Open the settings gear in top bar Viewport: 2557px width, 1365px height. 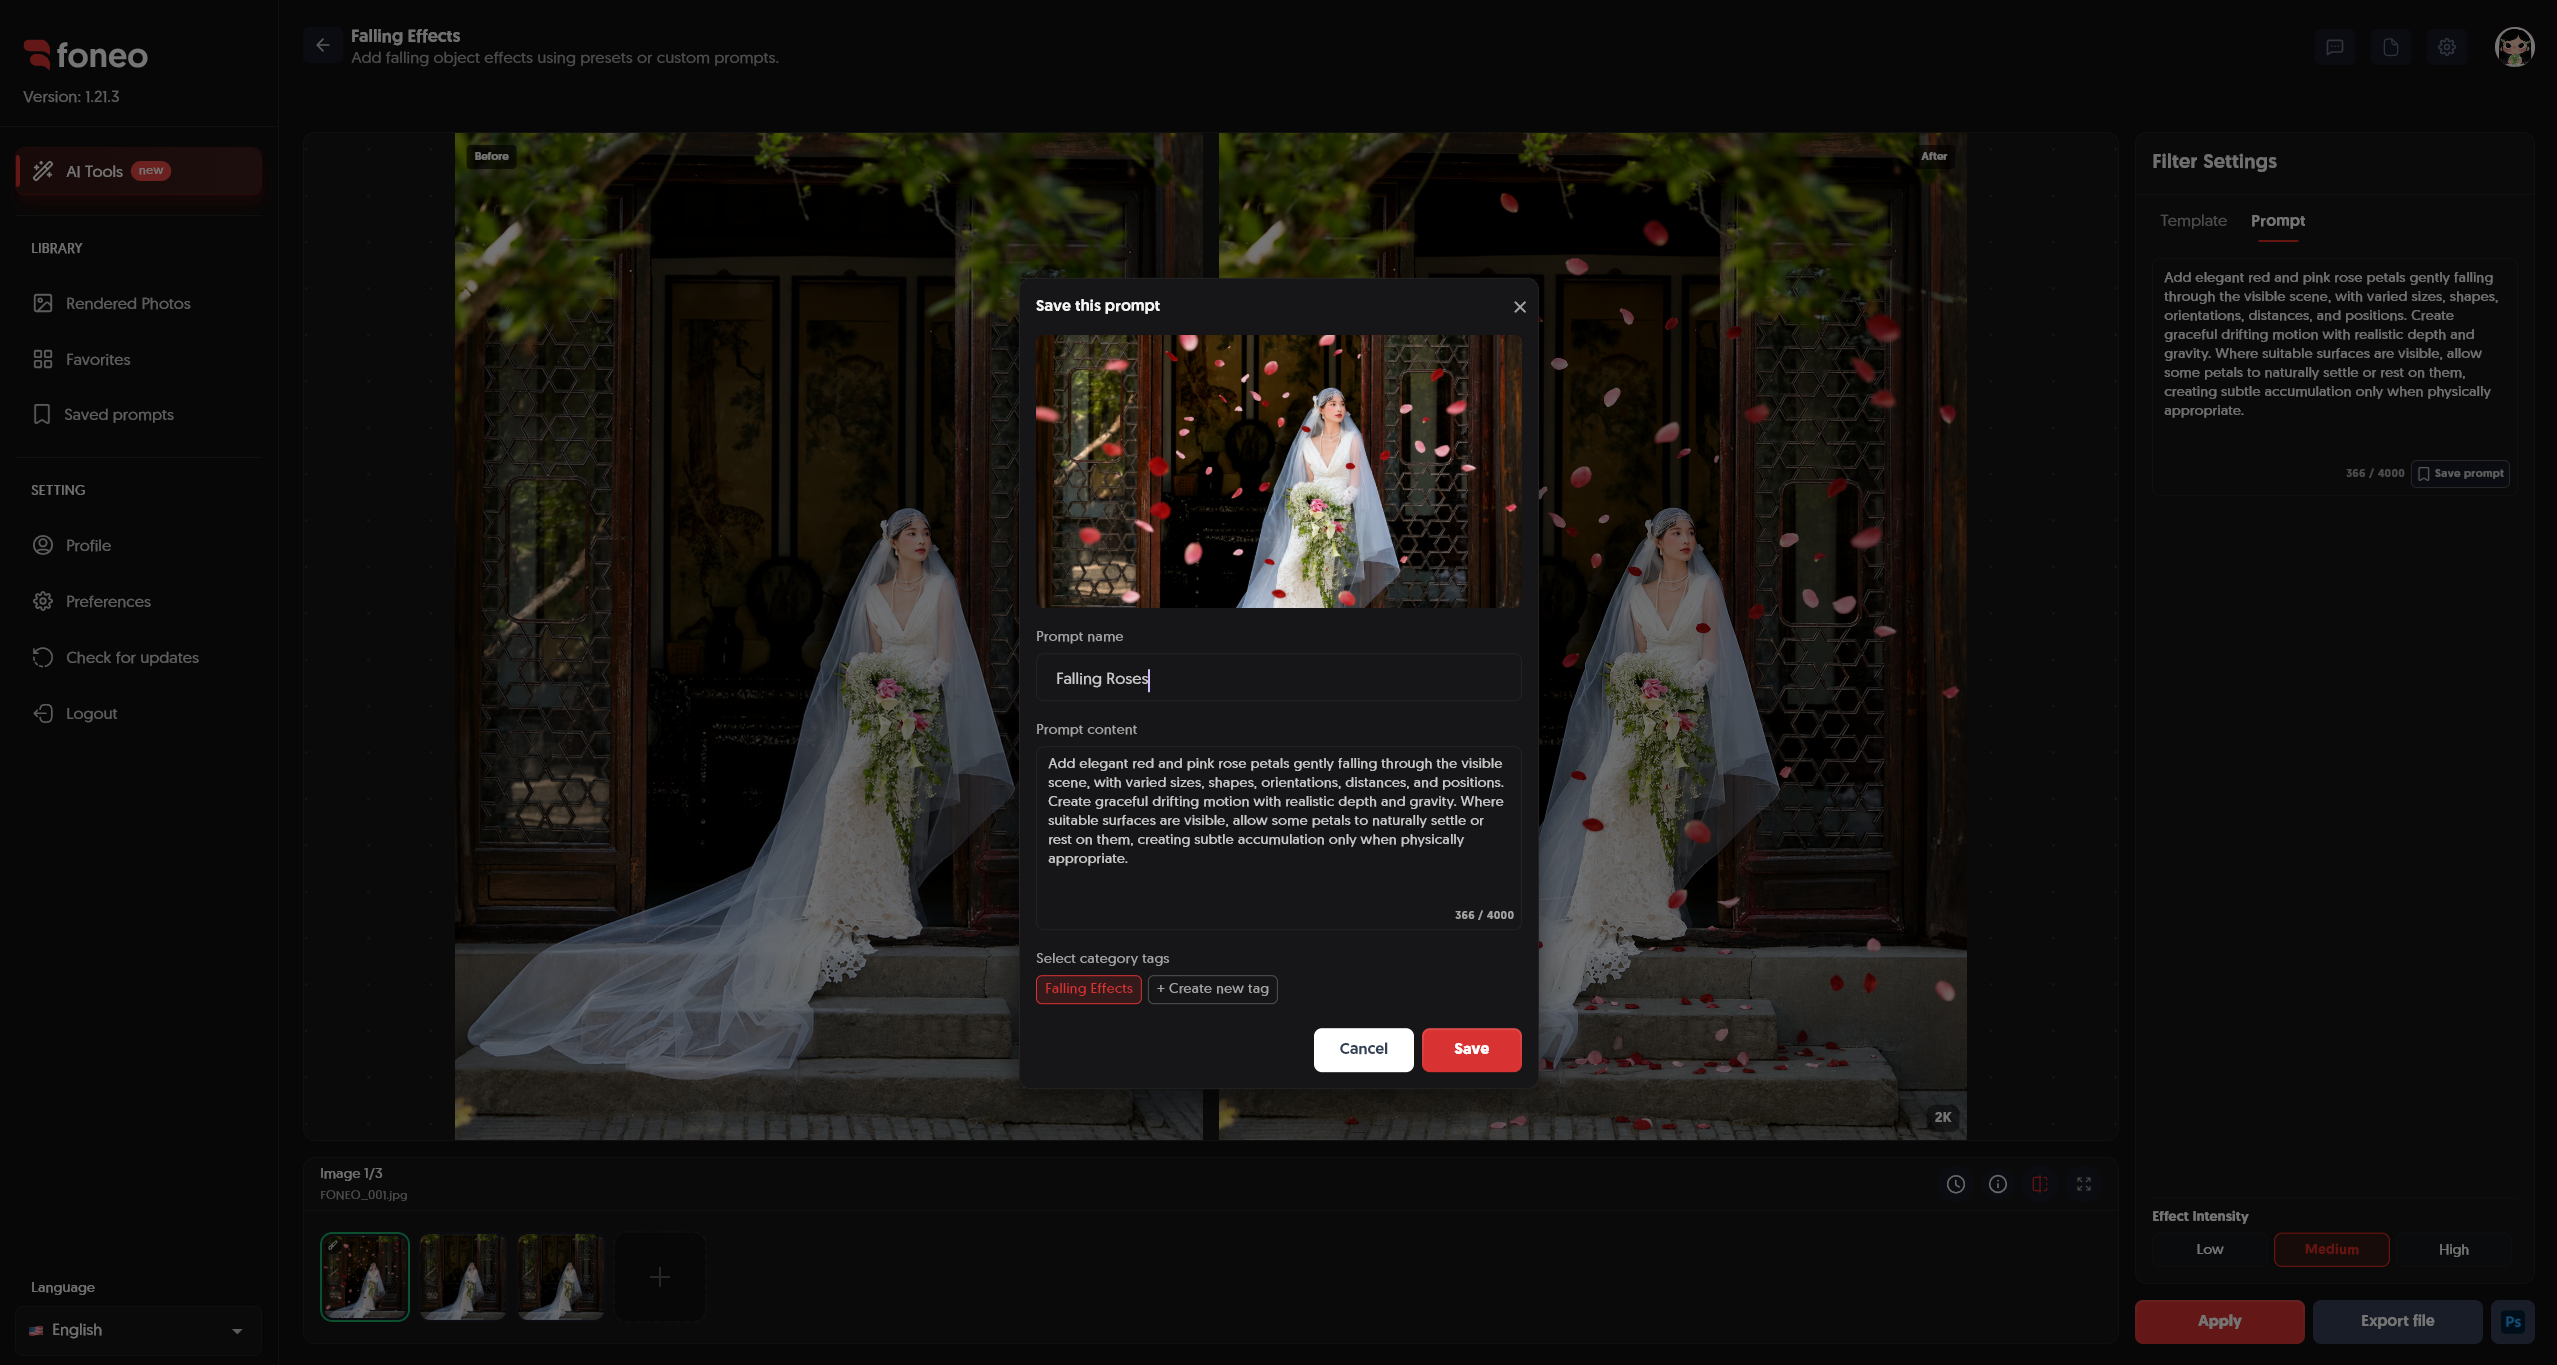click(x=2446, y=47)
